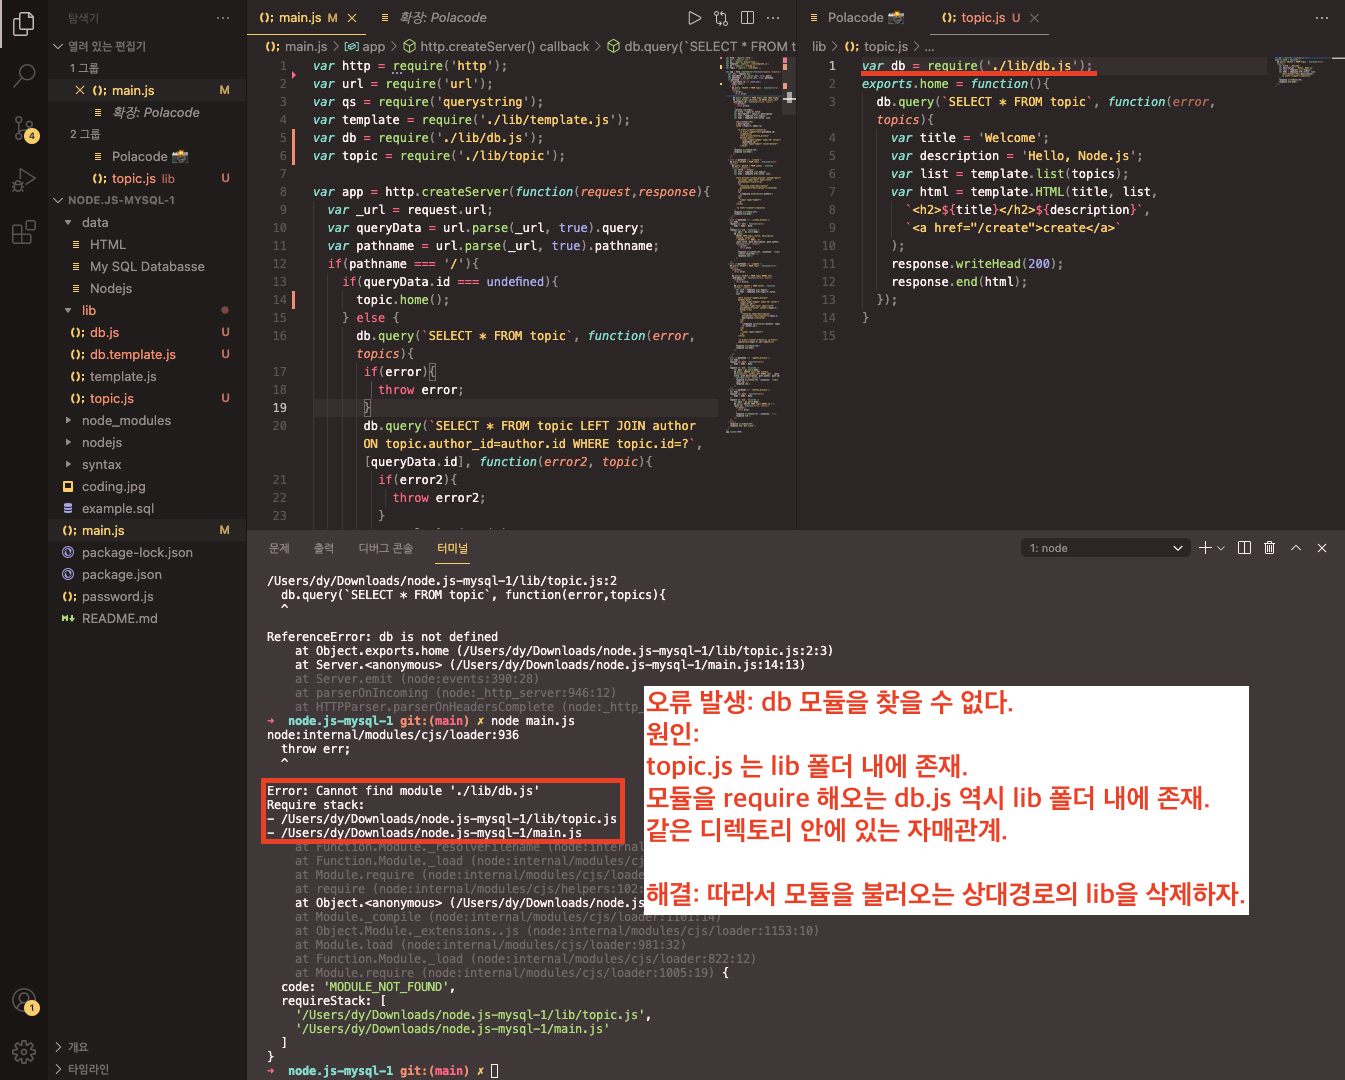Switch to the Polacode extension tab on left
This screenshot has height=1080, width=1345.
point(433,18)
